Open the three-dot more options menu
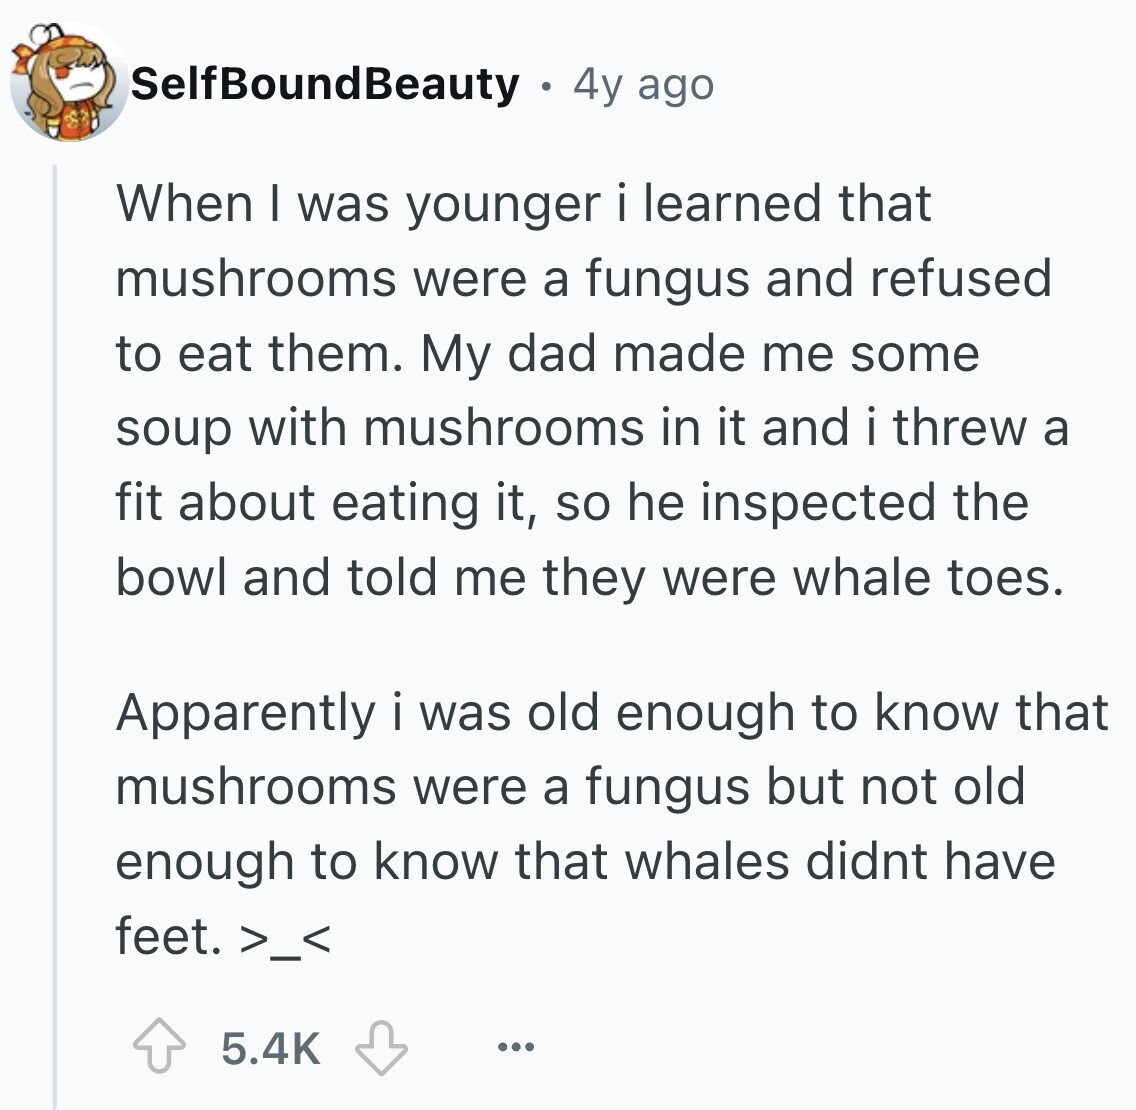This screenshot has height=1110, width=1136. pyautogui.click(x=516, y=1046)
